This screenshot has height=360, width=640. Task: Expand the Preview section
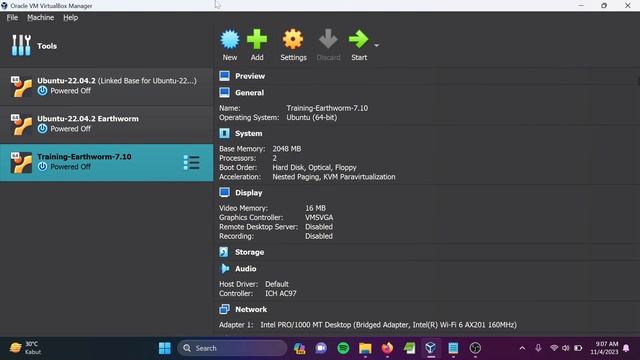[x=250, y=76]
